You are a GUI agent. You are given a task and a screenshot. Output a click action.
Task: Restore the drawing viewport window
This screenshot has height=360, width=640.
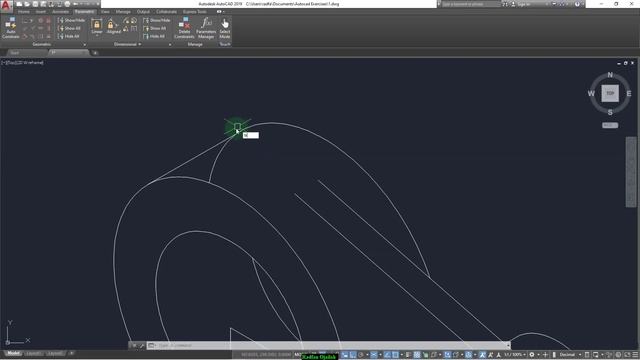pos(625,63)
